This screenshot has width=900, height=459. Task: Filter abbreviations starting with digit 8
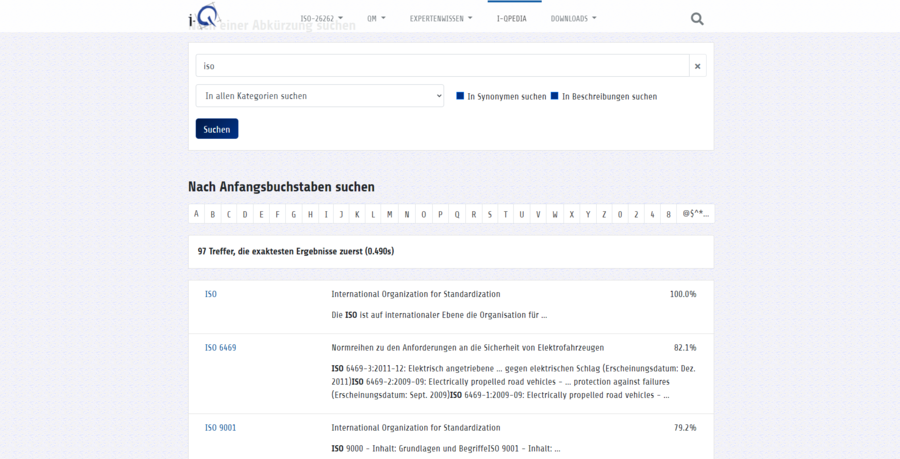tap(668, 214)
